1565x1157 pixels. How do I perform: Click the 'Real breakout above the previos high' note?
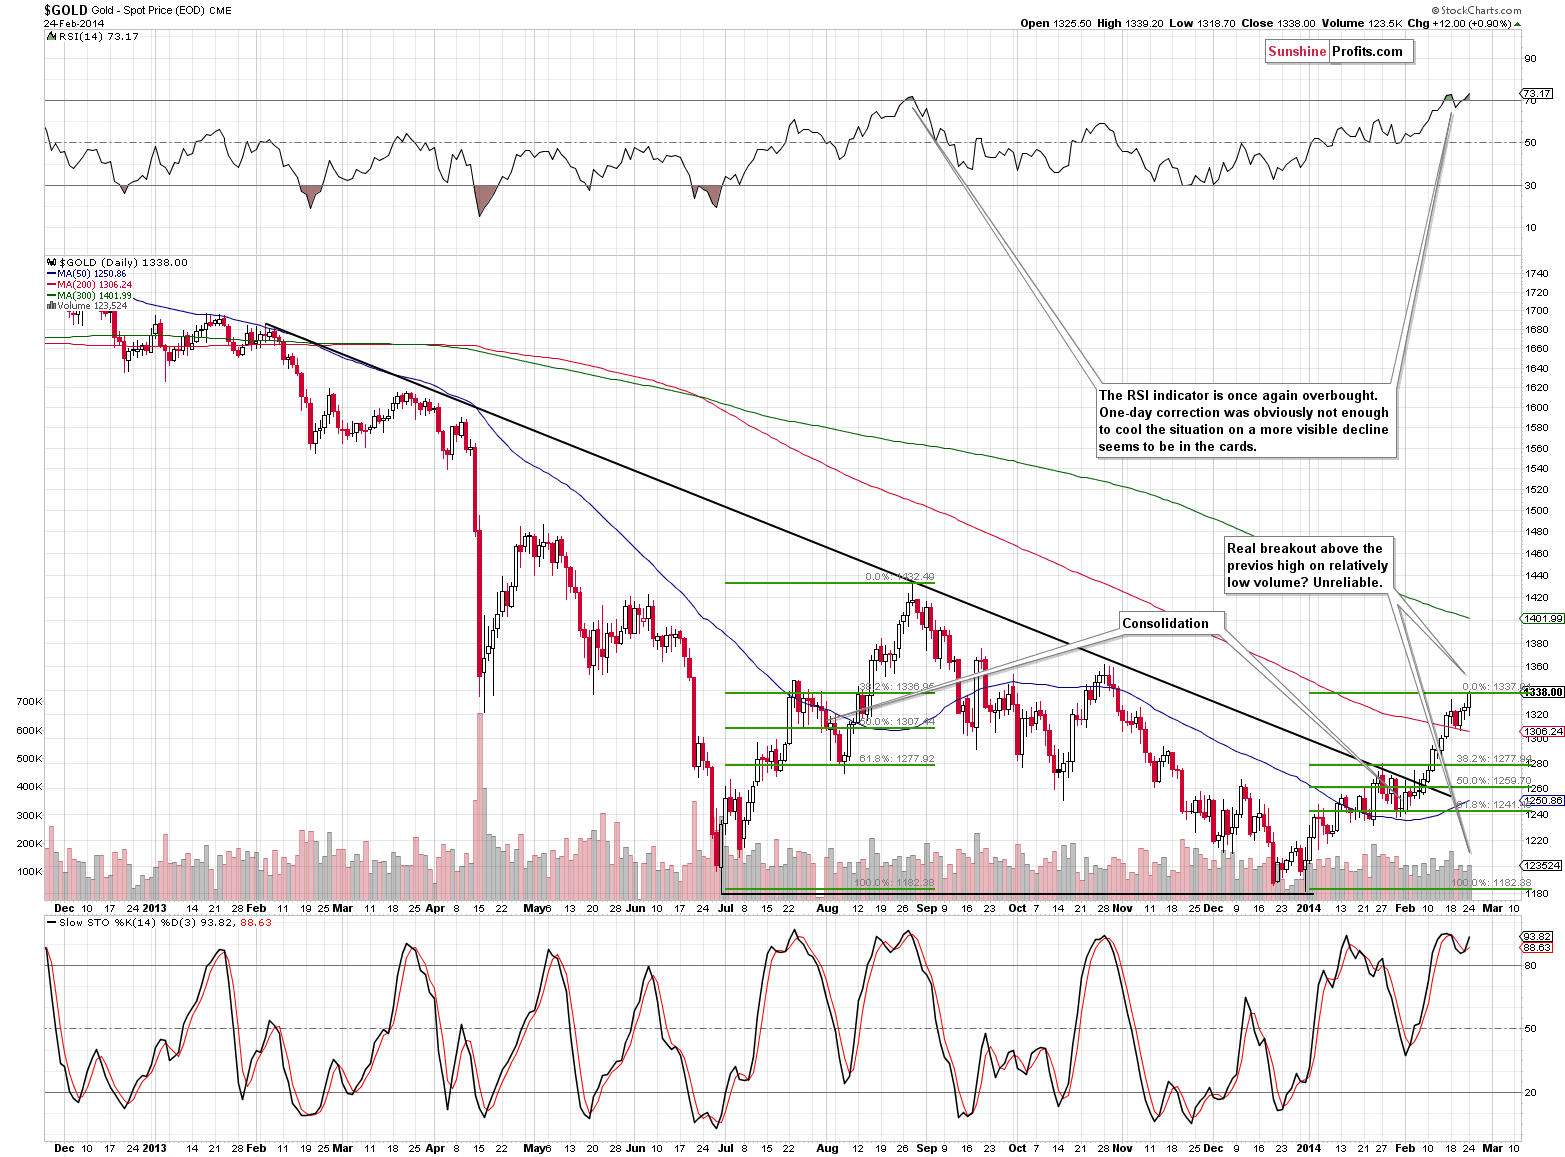click(x=1308, y=565)
